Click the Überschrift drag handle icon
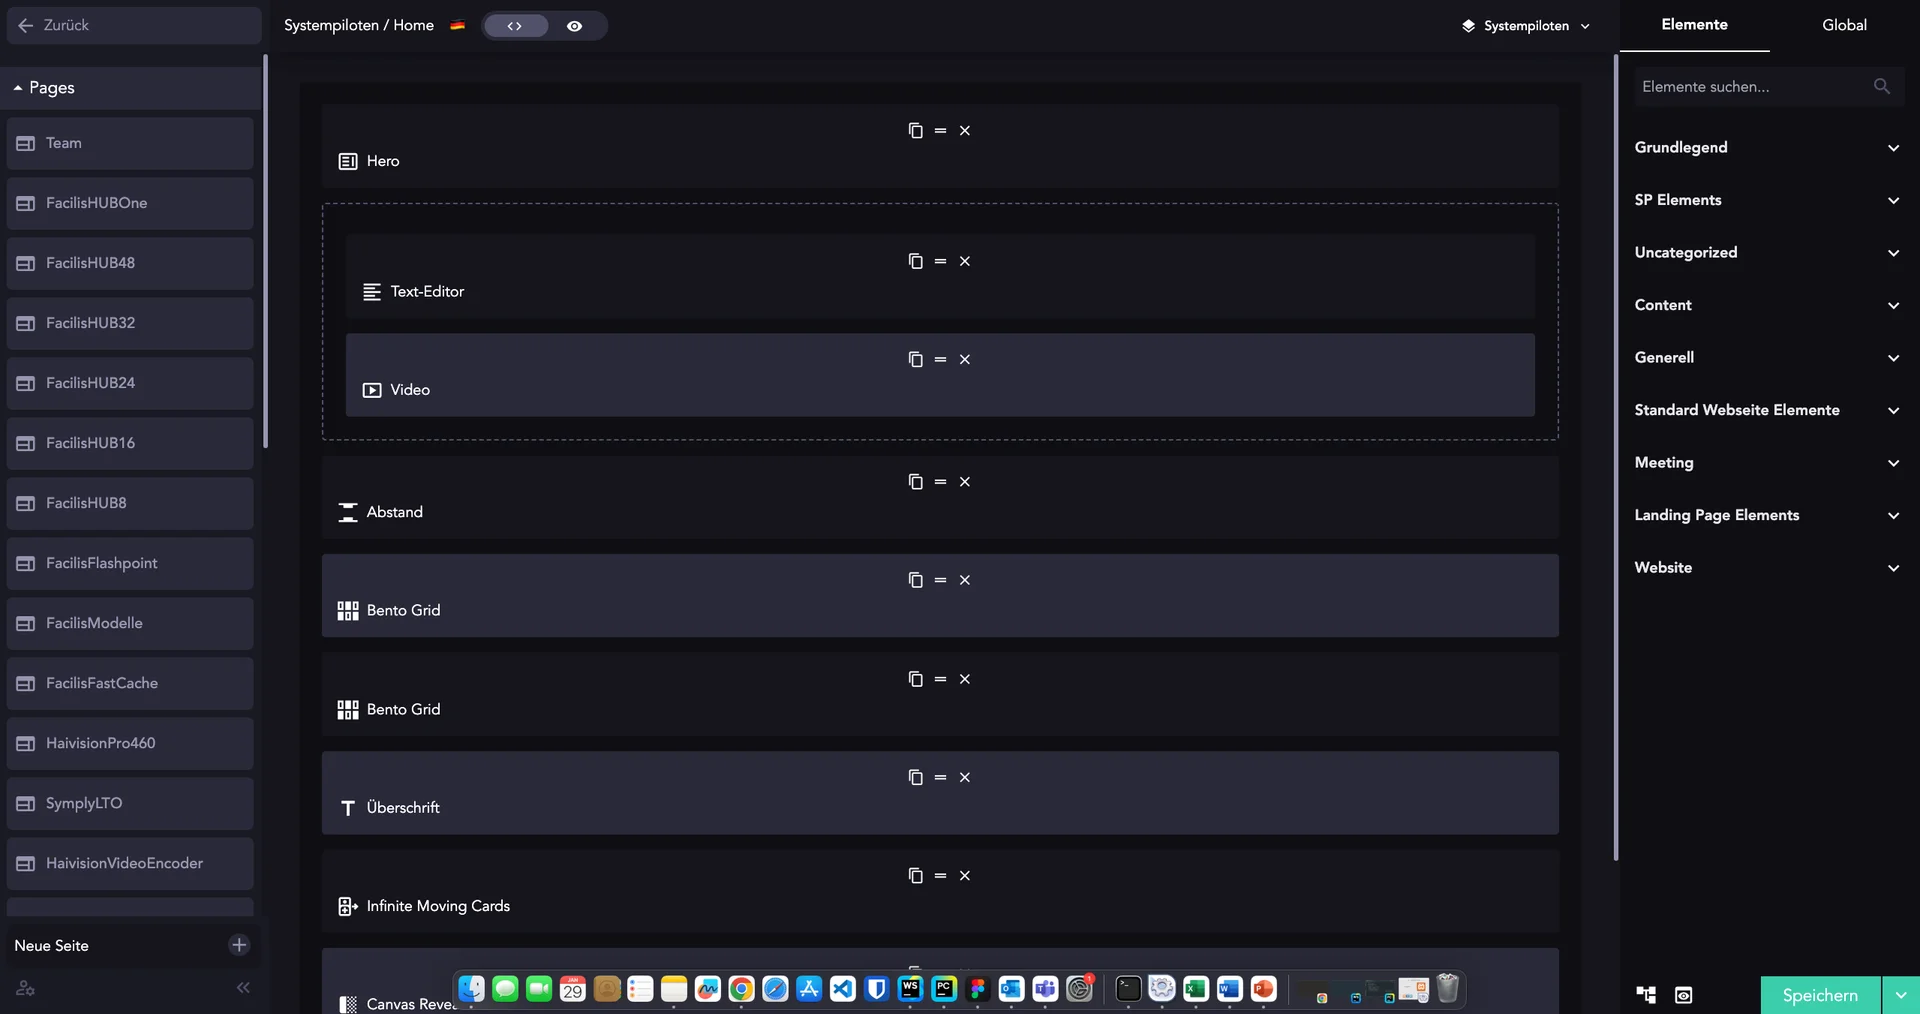This screenshot has width=1920, height=1014. coord(940,777)
